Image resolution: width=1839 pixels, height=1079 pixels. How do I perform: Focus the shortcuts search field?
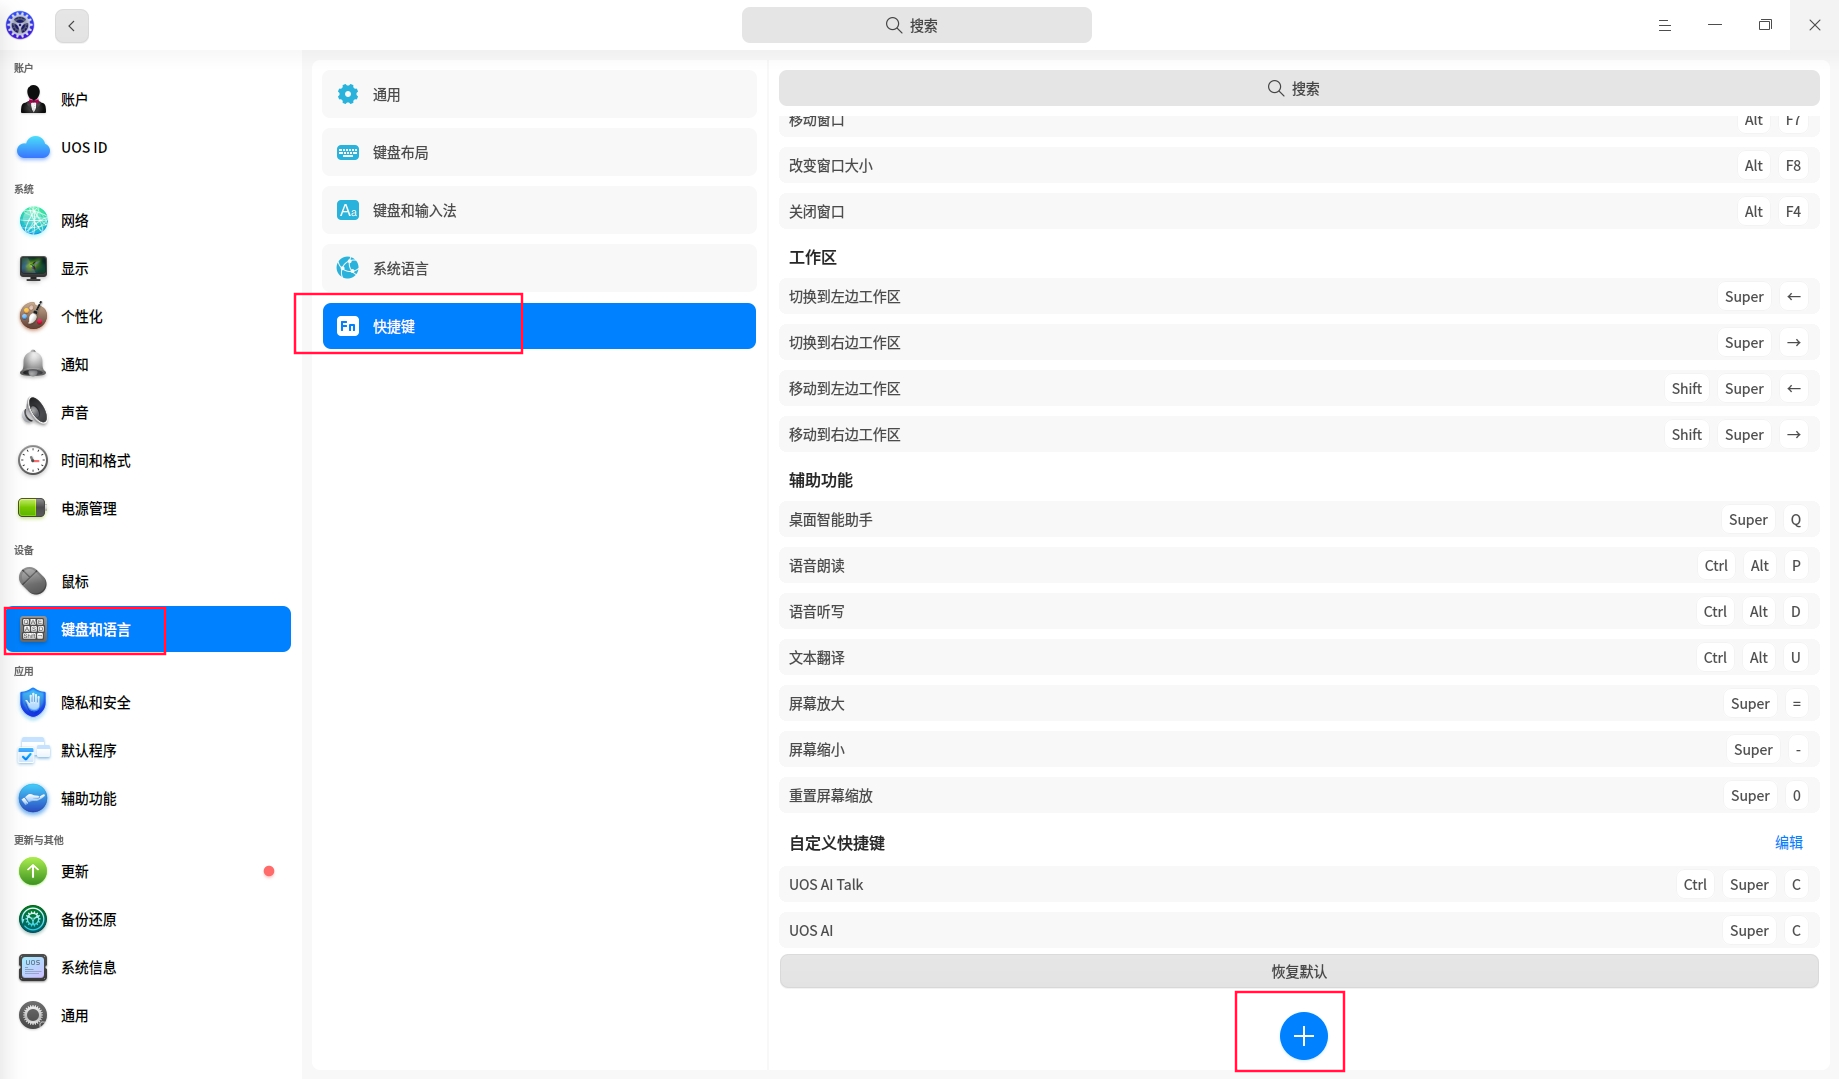tap(1299, 89)
